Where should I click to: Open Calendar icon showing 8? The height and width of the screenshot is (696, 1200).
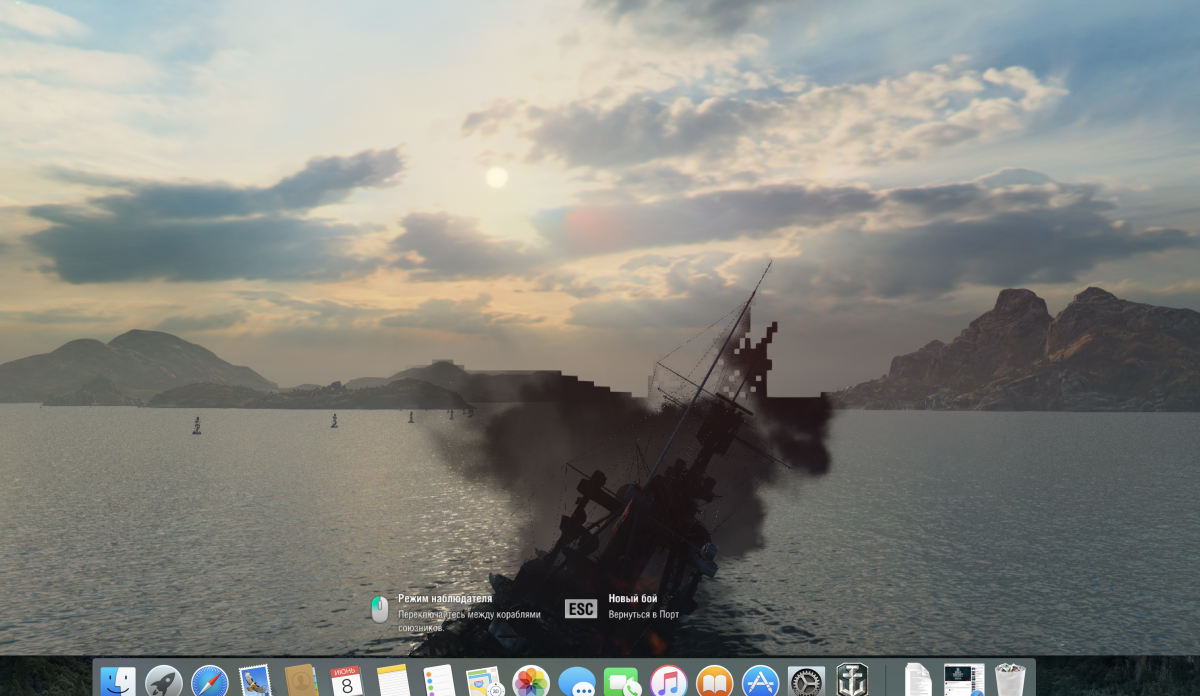[x=347, y=681]
